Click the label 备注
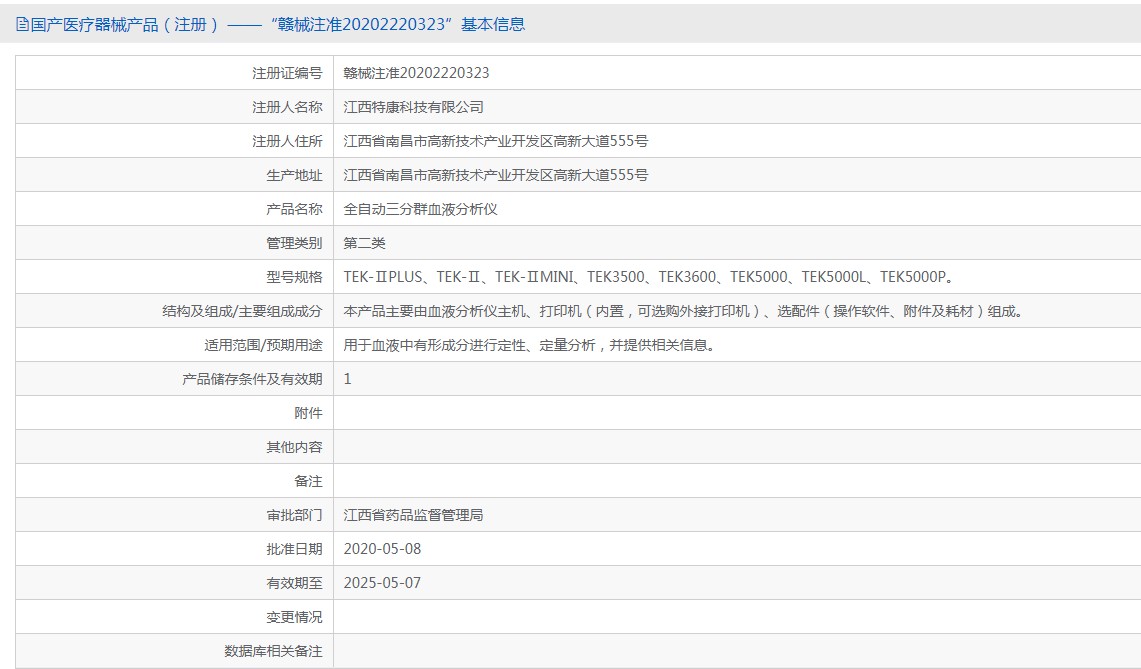Image resolution: width=1141 pixels, height=669 pixels. 309,481
